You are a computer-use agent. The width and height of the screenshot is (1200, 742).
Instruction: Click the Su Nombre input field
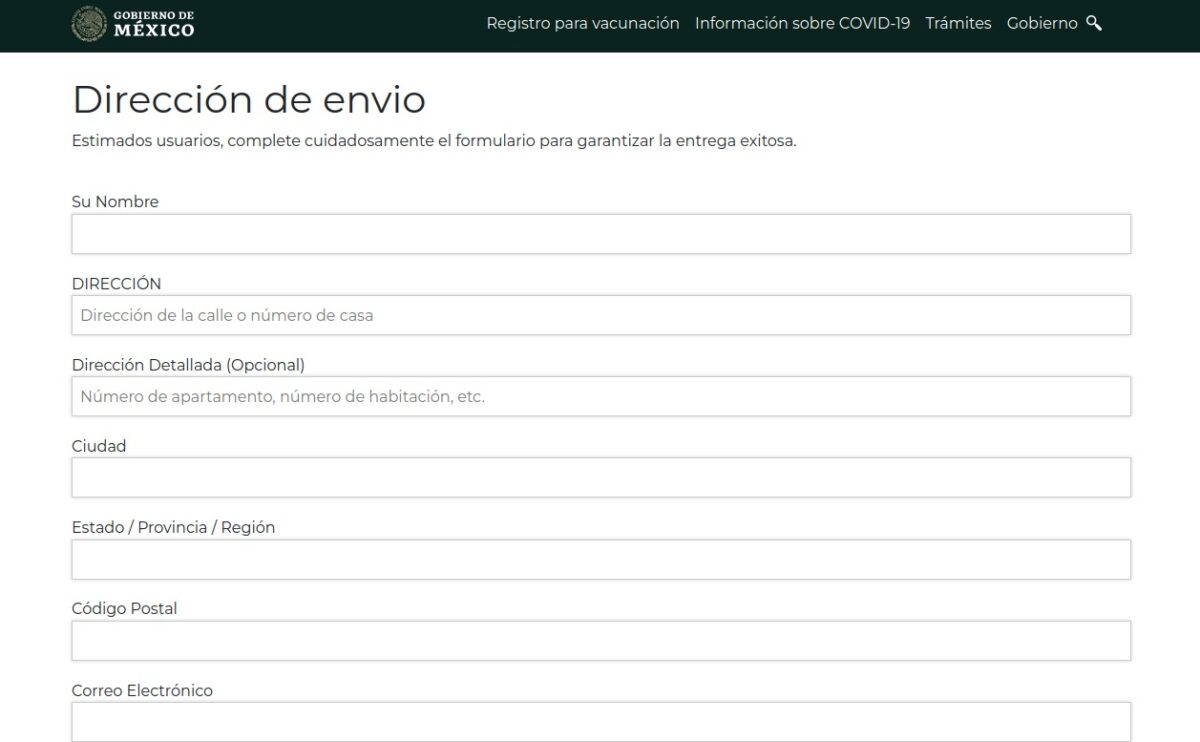(x=600, y=233)
